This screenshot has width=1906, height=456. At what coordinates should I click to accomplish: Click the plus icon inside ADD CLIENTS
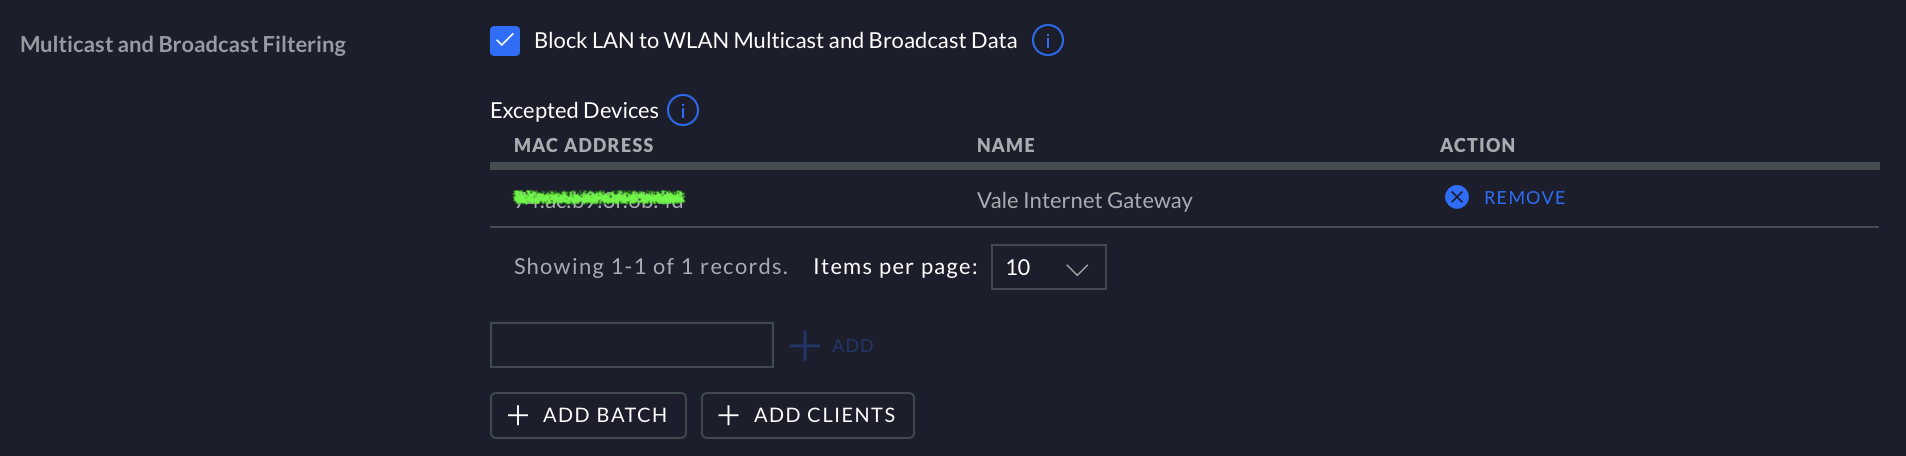tap(729, 415)
